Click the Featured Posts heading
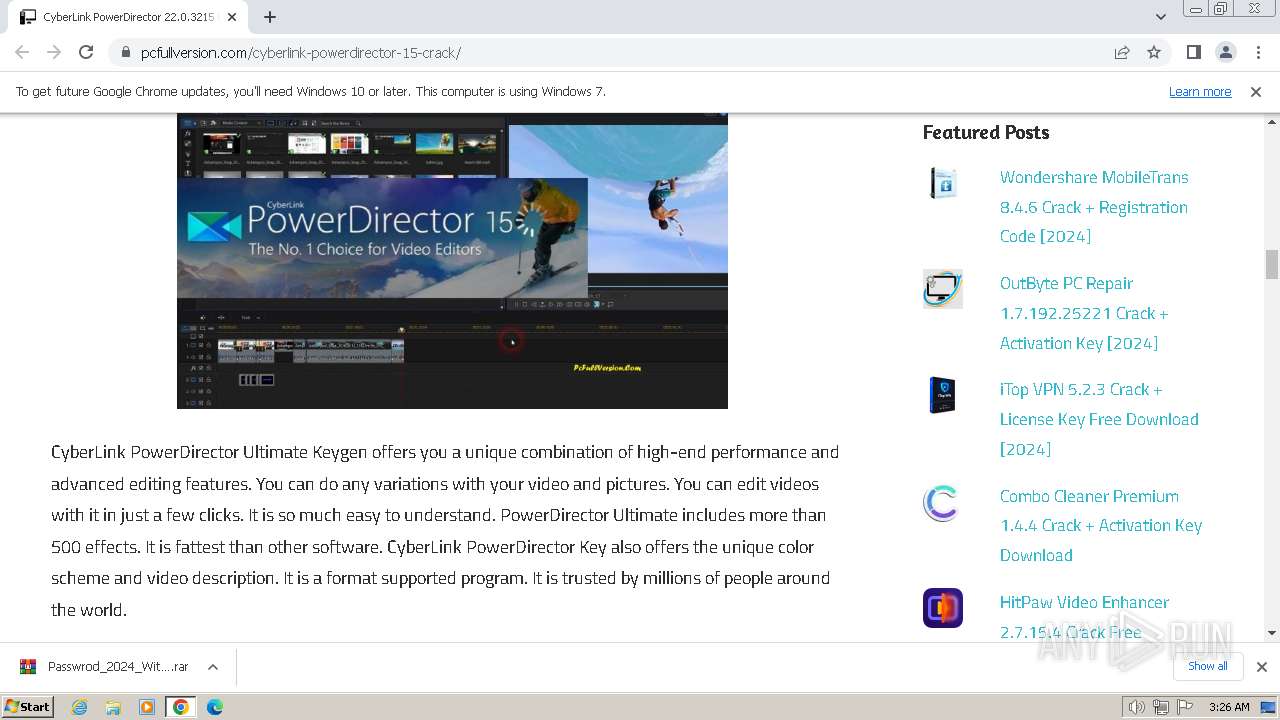1280x720 pixels. pyautogui.click(x=986, y=132)
